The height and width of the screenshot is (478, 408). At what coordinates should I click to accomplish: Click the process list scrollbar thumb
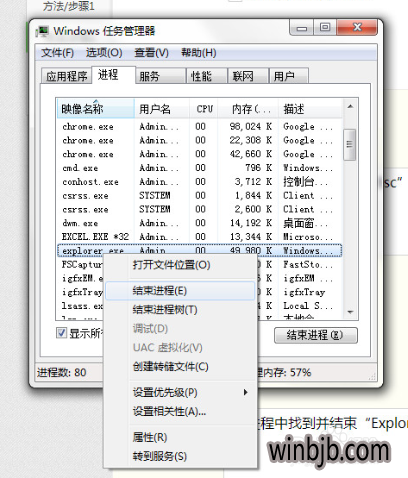point(350,145)
